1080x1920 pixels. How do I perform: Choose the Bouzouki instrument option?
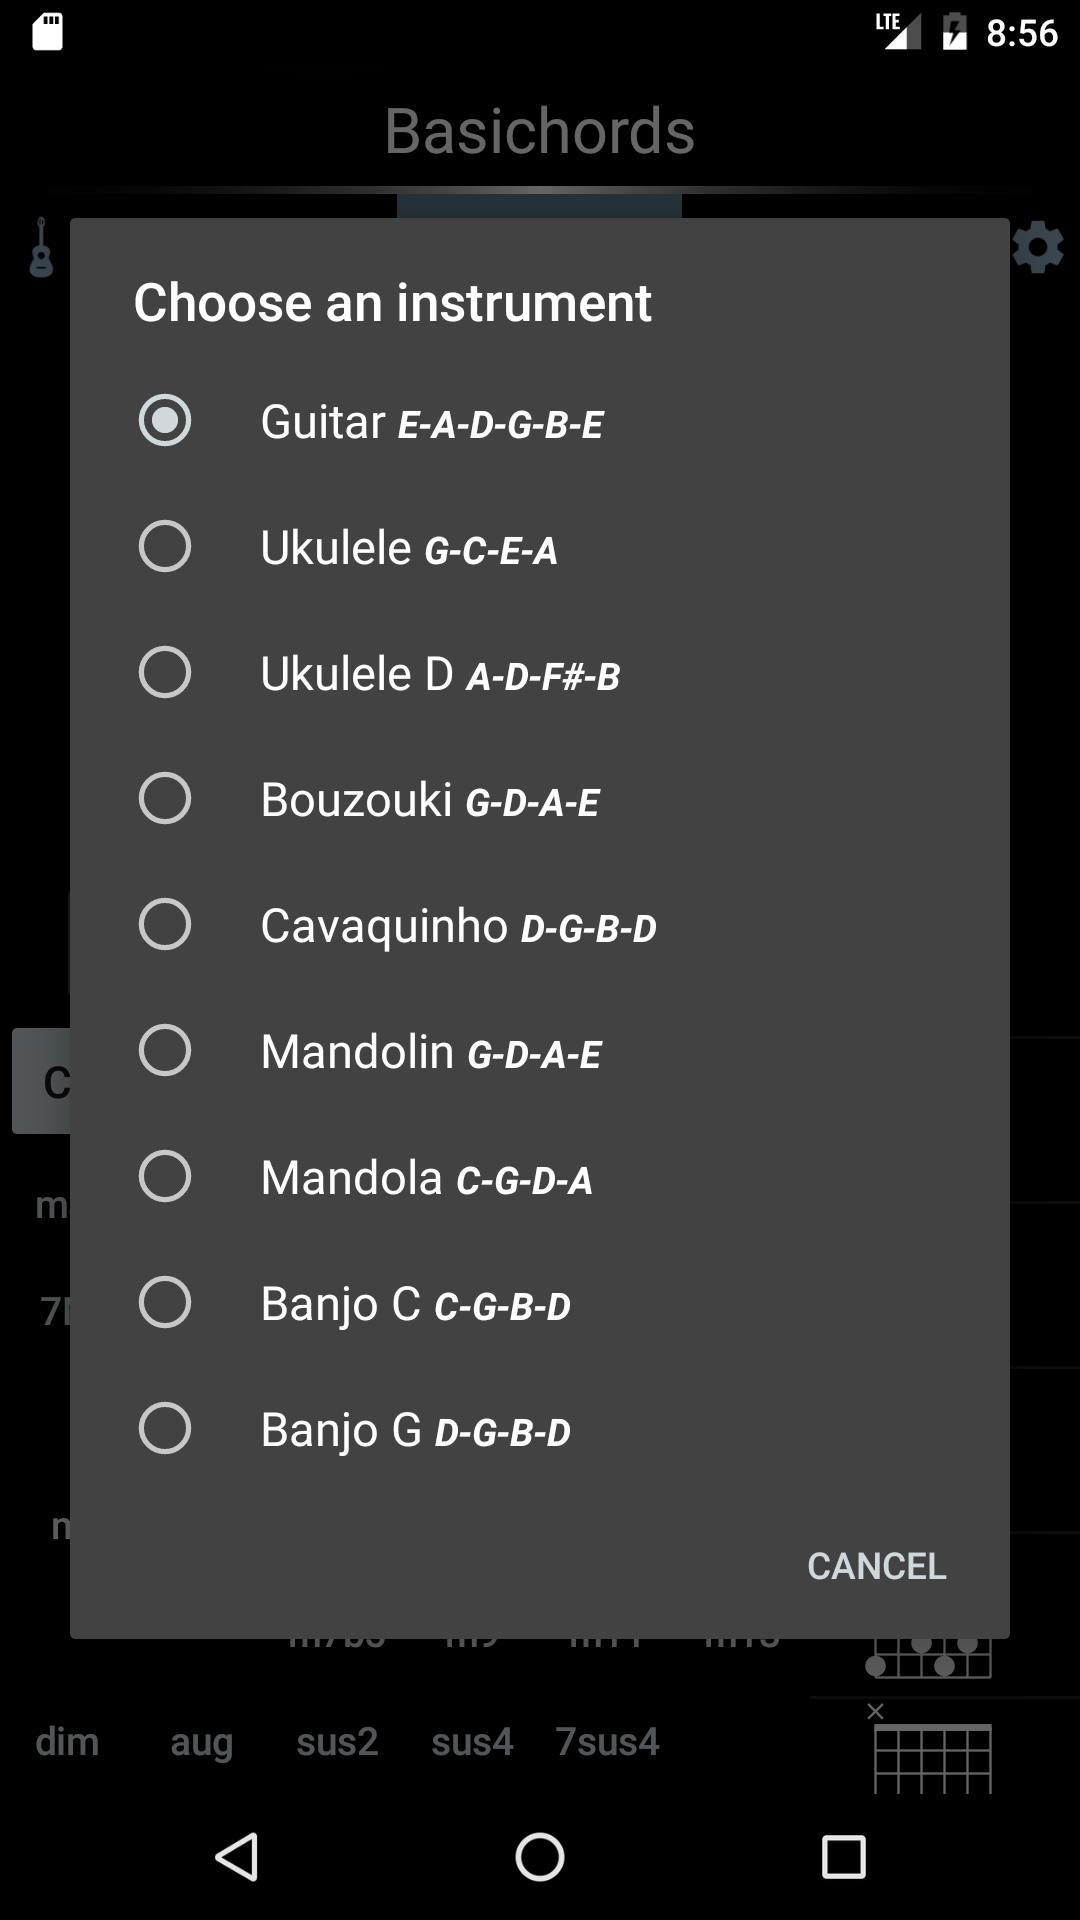click(166, 798)
